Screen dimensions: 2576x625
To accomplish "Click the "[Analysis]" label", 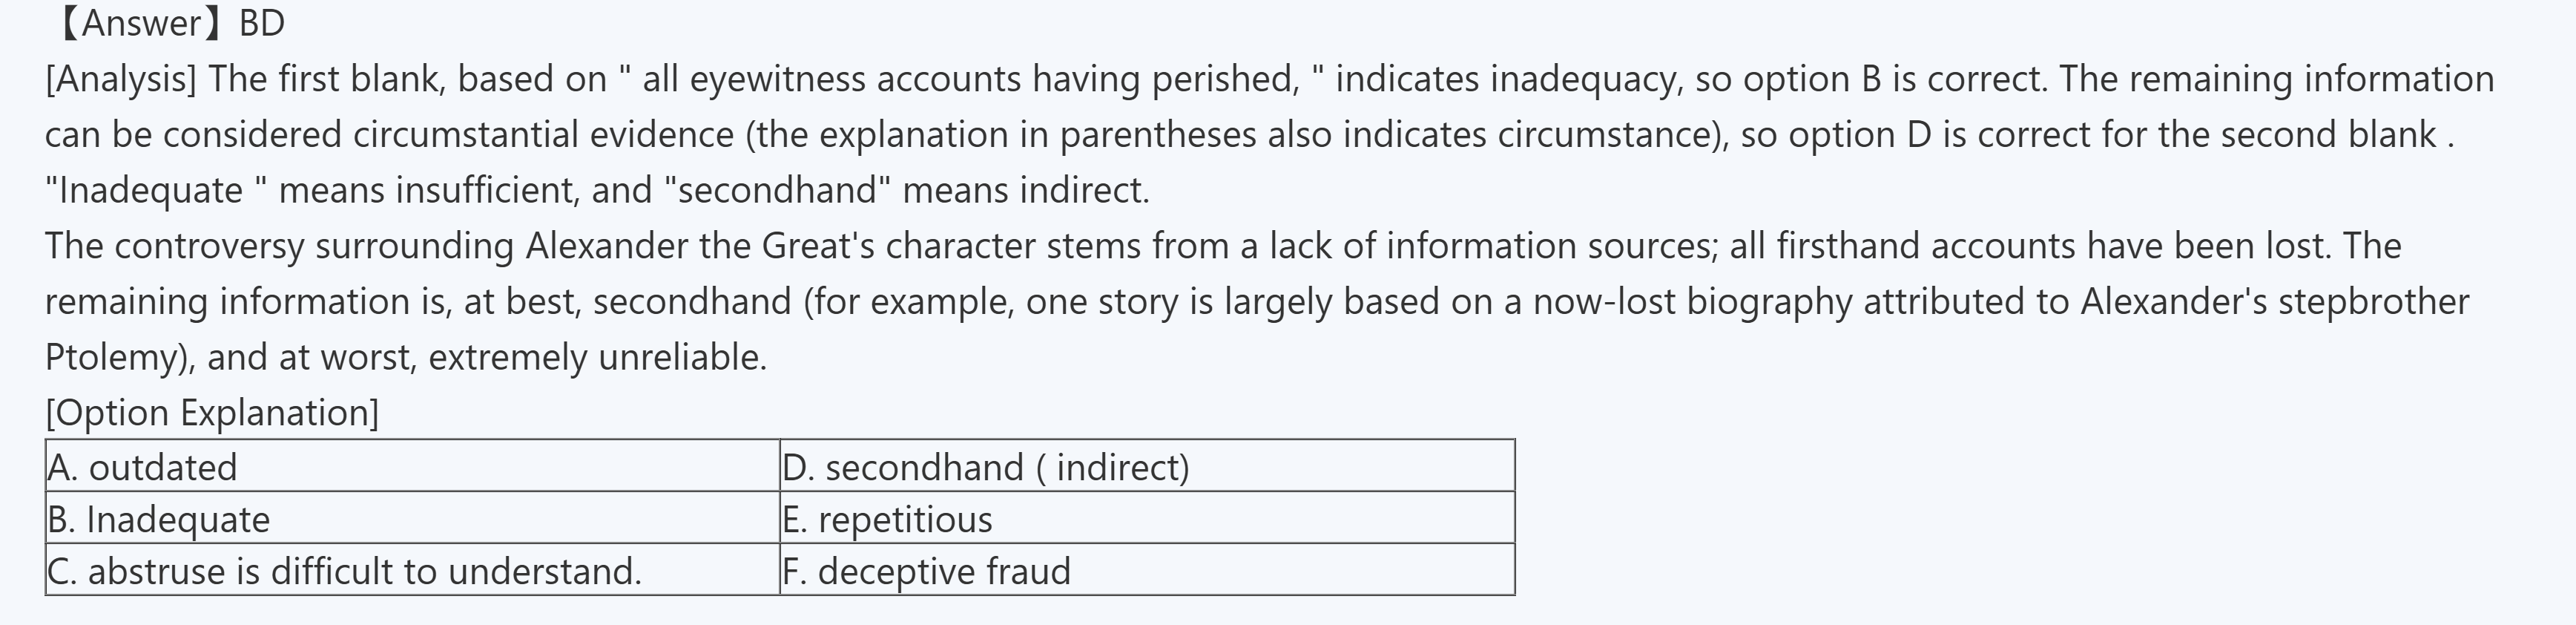I will (x=120, y=79).
